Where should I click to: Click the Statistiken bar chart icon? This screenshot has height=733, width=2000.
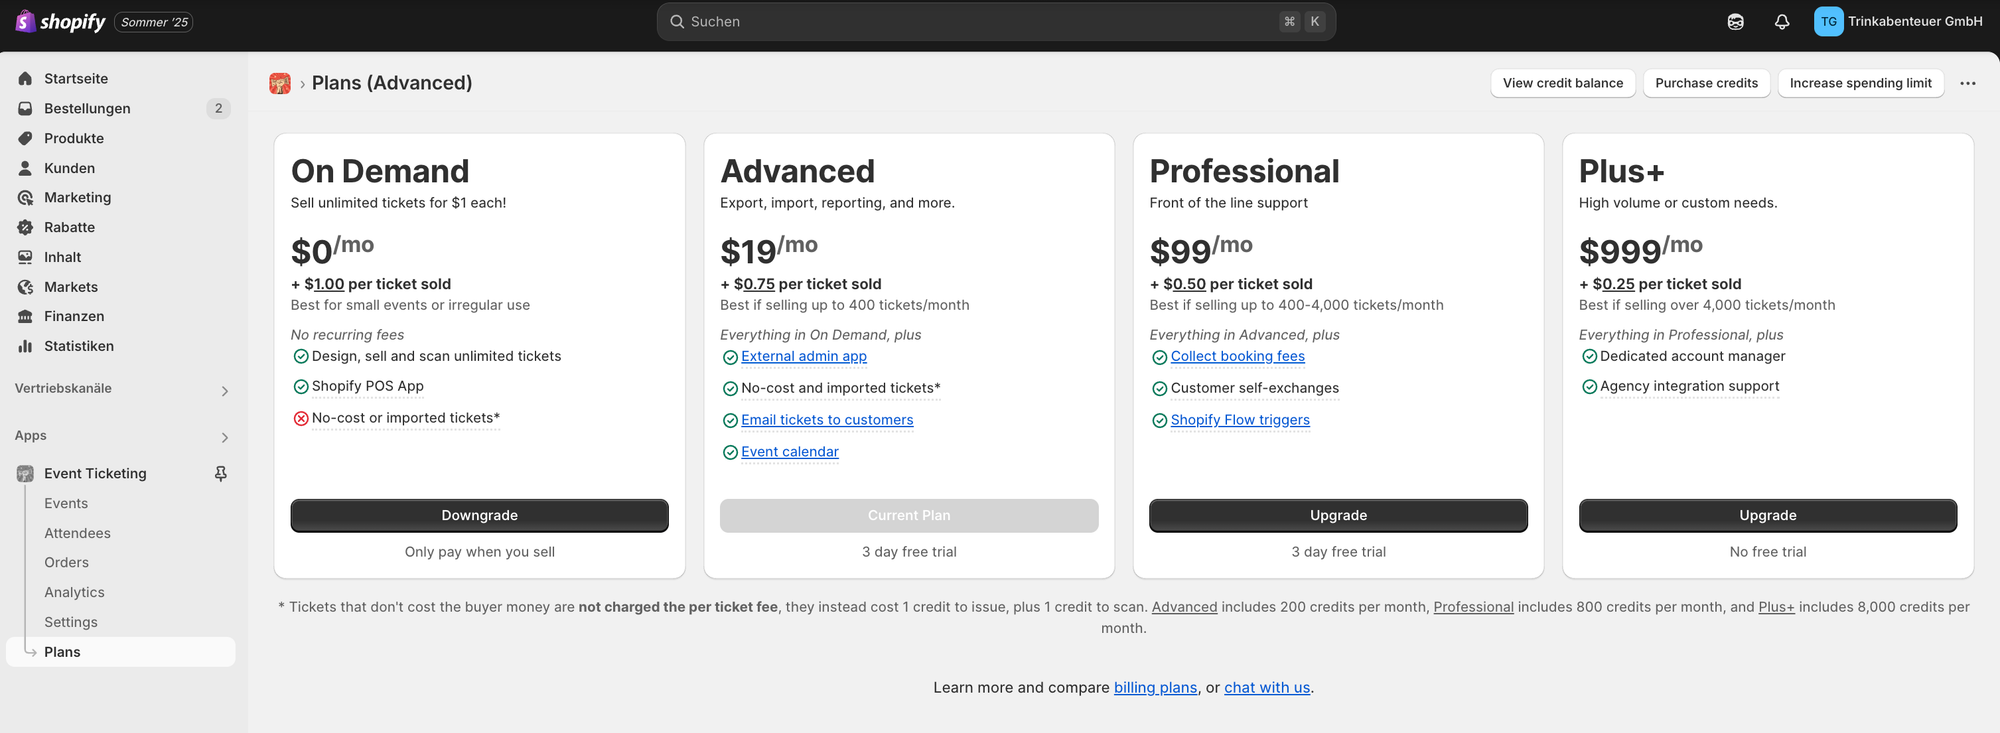tap(25, 346)
